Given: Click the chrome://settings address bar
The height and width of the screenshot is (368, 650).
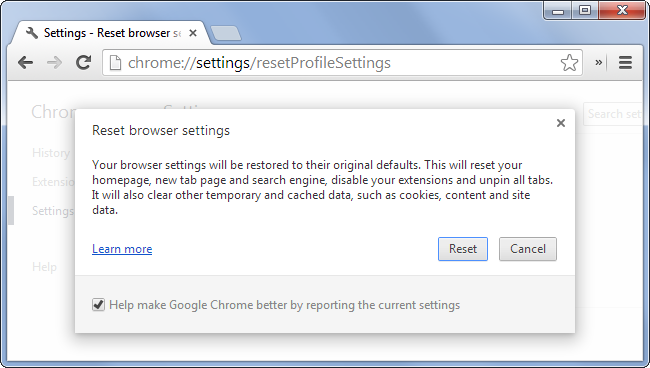Looking at the screenshot, I should click(x=342, y=63).
